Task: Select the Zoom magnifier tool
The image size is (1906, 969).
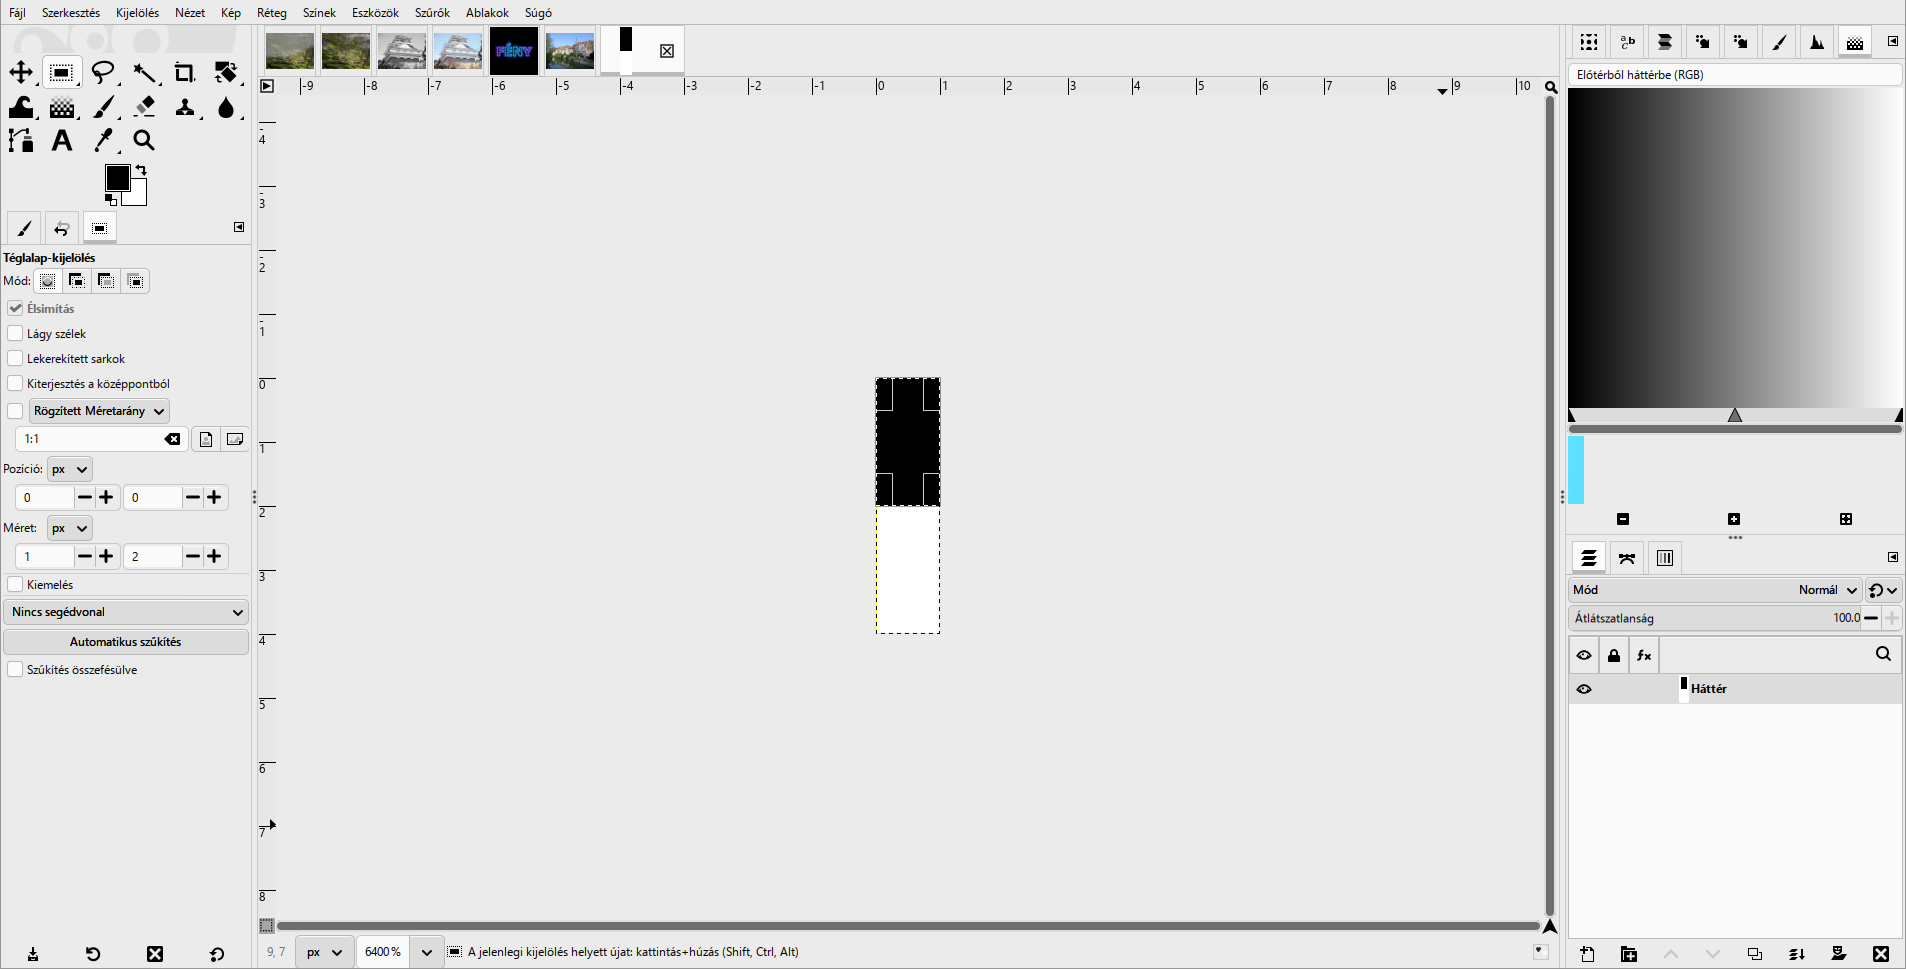Action: pyautogui.click(x=144, y=141)
